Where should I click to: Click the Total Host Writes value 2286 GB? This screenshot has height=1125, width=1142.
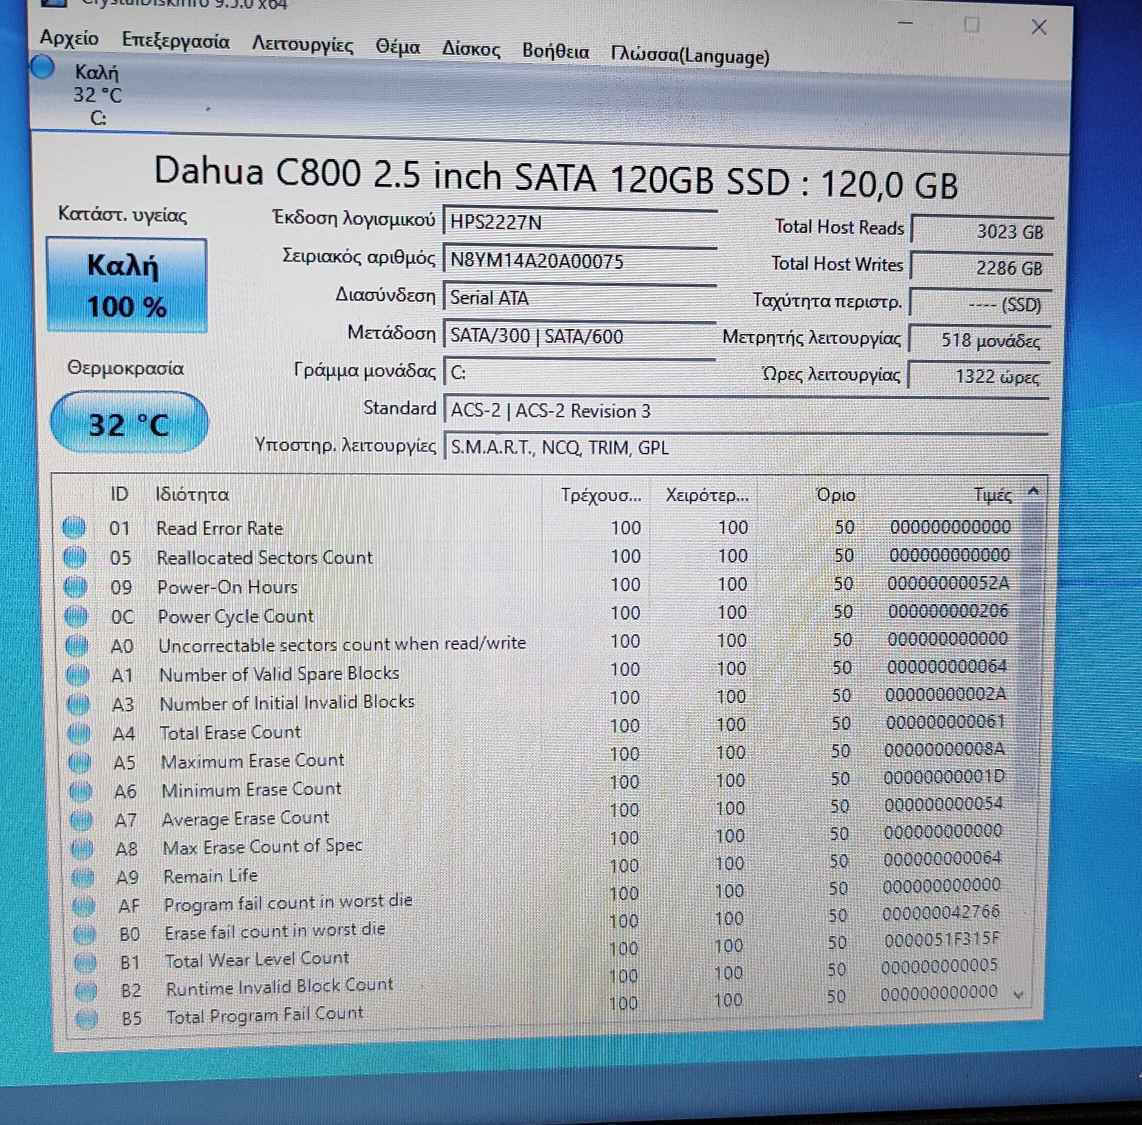click(x=982, y=268)
